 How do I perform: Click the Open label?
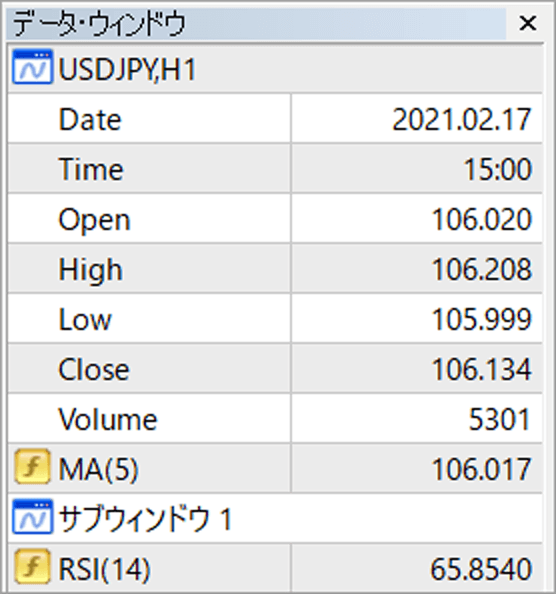point(94,220)
